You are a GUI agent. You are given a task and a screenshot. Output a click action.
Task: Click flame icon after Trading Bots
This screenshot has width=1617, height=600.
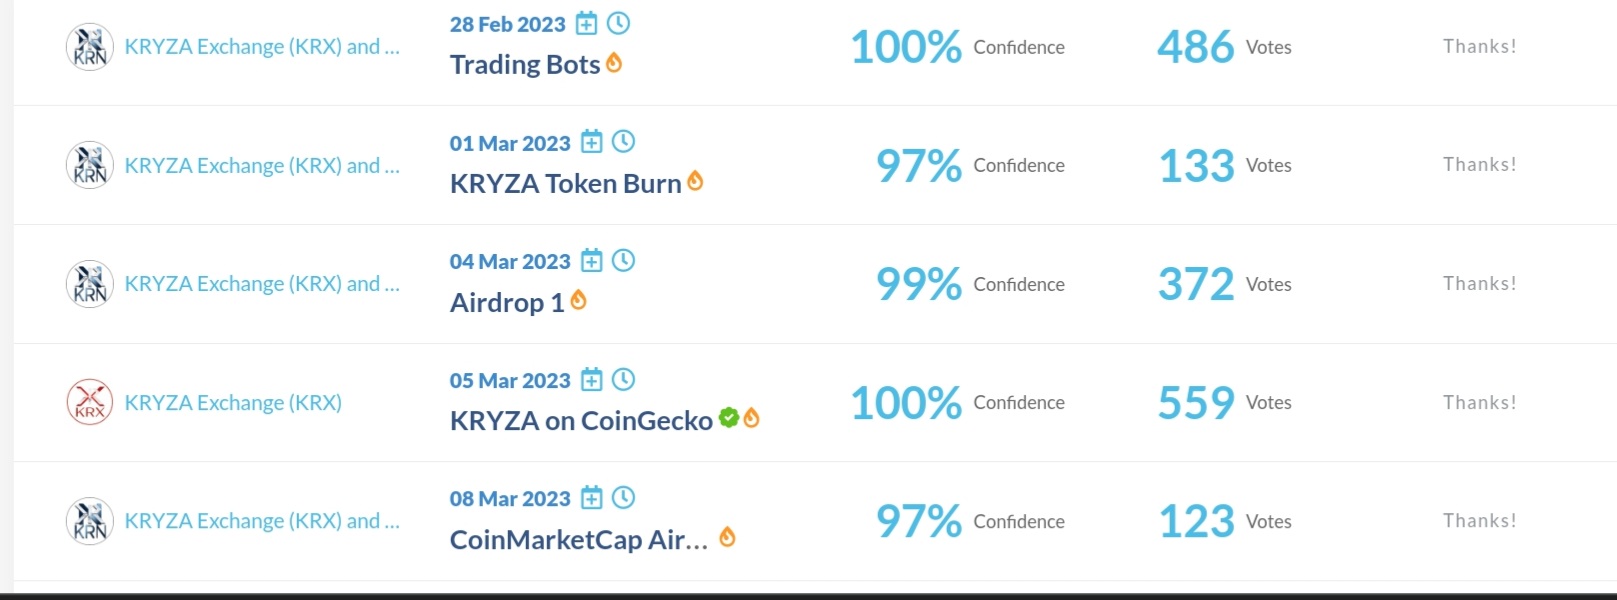pos(614,63)
